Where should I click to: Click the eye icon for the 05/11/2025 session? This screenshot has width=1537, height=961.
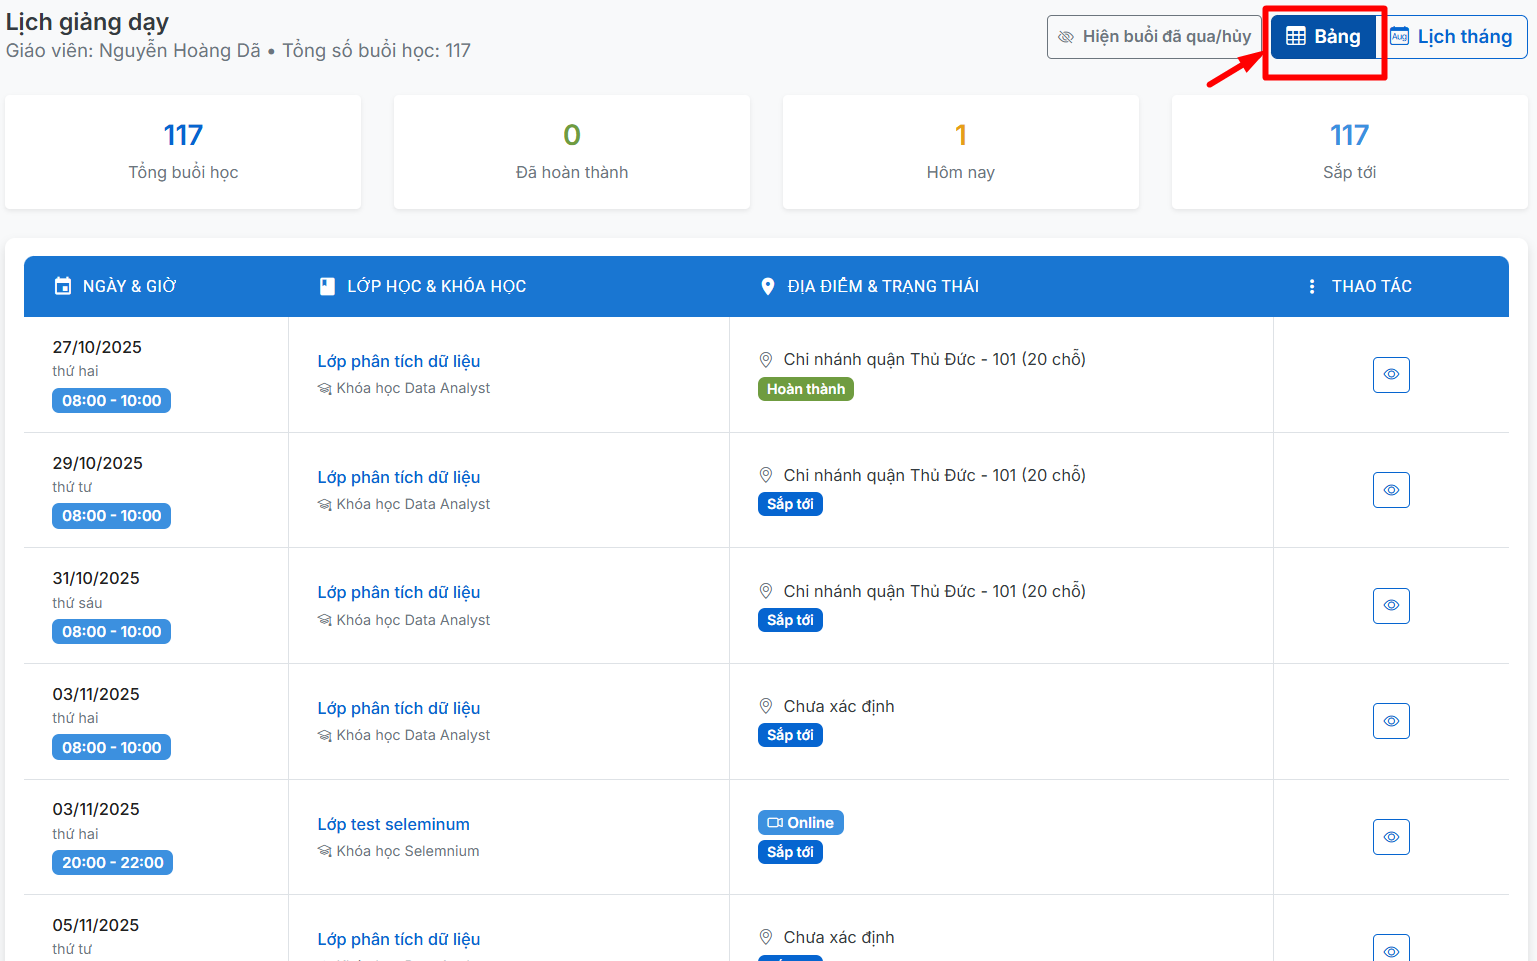click(x=1390, y=950)
